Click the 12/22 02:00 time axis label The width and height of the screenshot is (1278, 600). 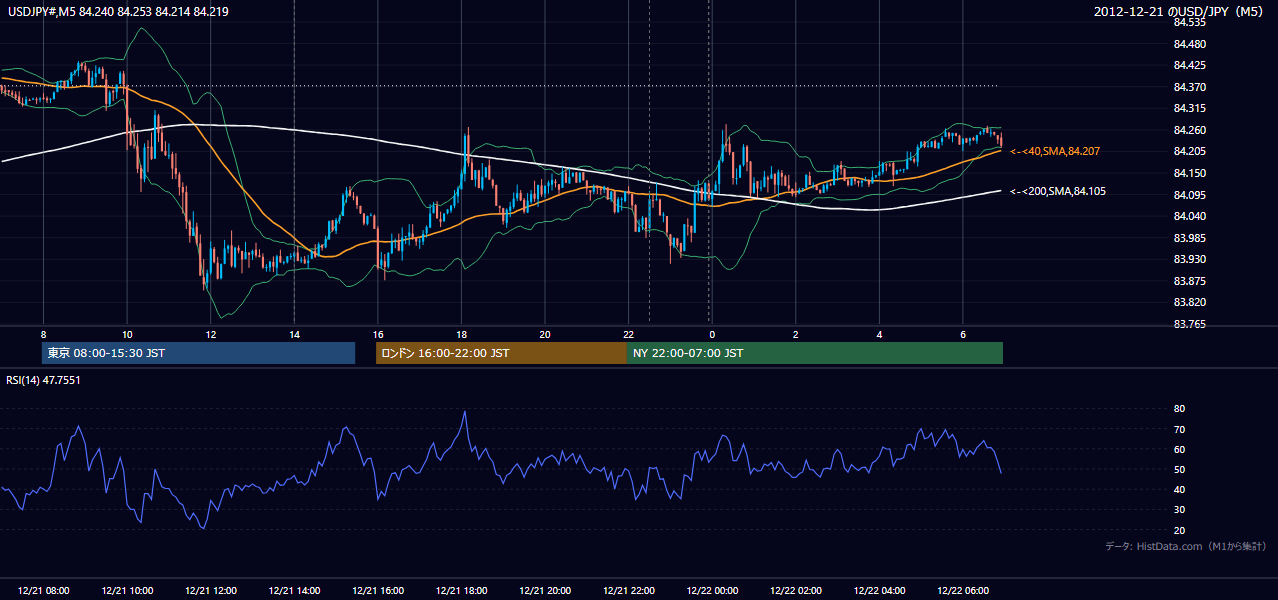point(795,591)
